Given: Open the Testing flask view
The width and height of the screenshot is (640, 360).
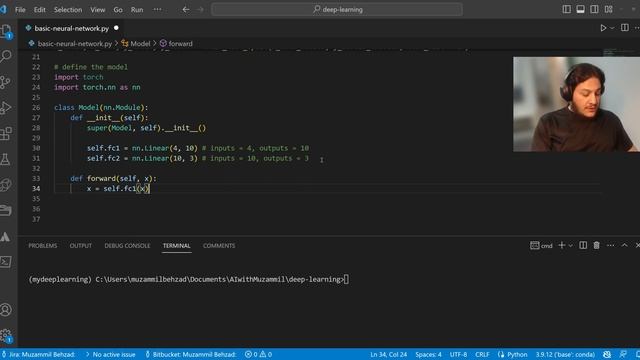Looking at the screenshot, I should coord(5,159).
